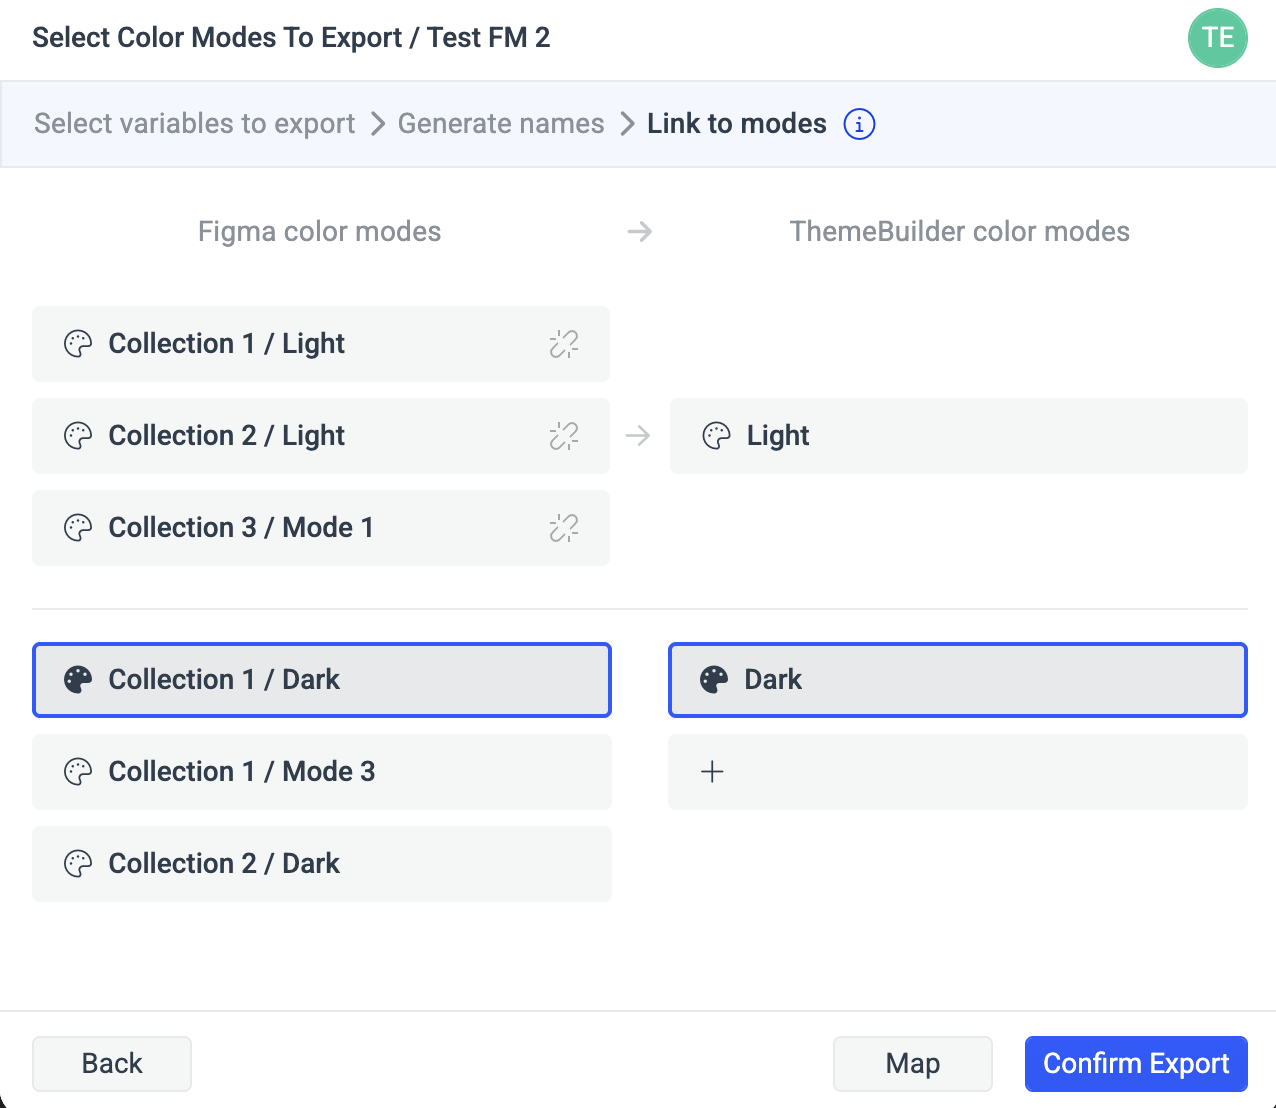Click the TE user avatar
The image size is (1276, 1108).
(x=1218, y=37)
